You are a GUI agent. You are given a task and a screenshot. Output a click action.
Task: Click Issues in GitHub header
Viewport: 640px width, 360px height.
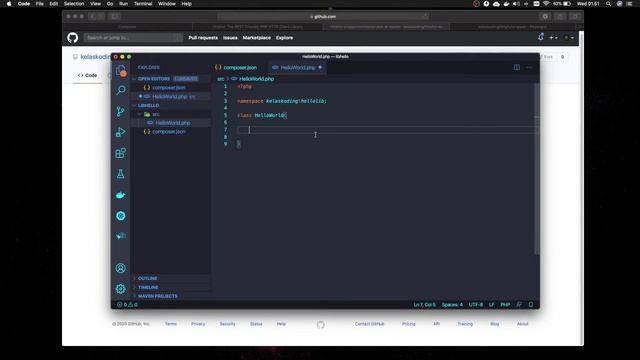pos(230,38)
